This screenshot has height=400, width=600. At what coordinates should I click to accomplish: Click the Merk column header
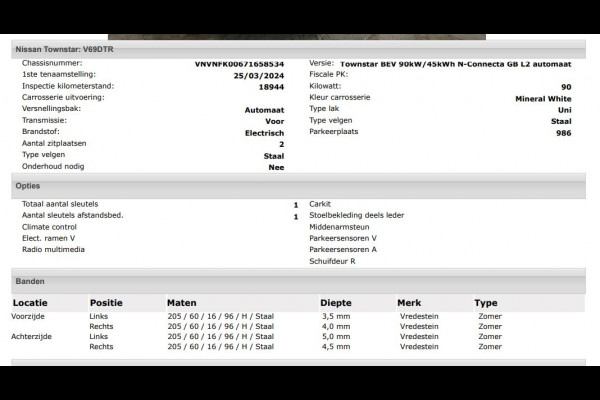coord(409,303)
